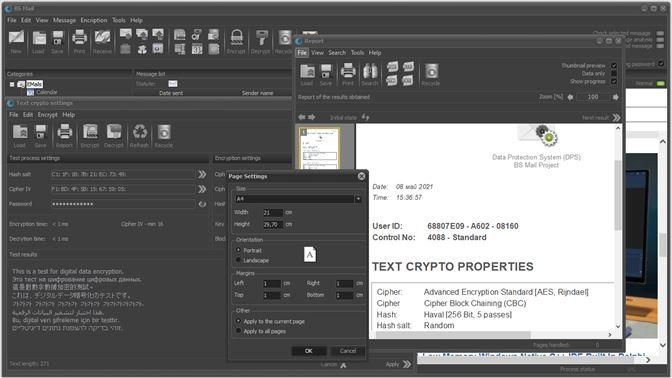
Task: Click the Recycle bin icon in Text crypto settings
Action: tap(164, 132)
